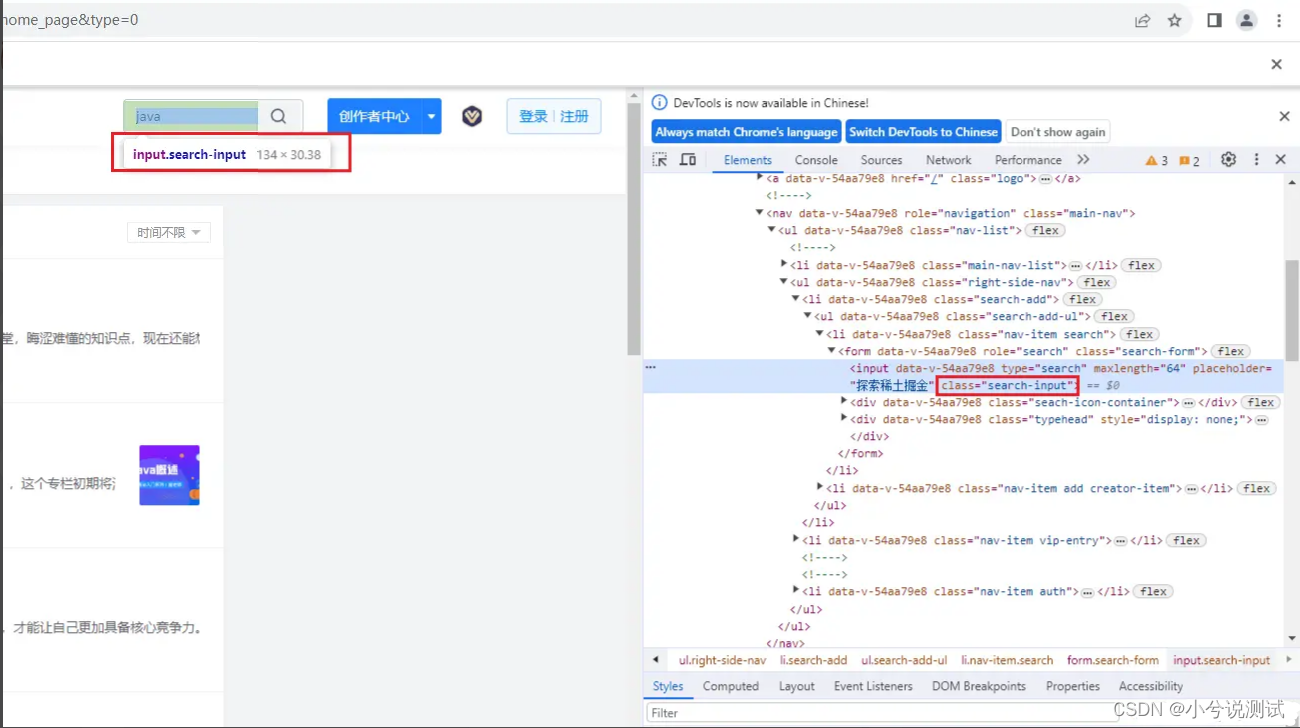Click the magnifier icon next to java search
The width and height of the screenshot is (1300, 728).
(278, 116)
